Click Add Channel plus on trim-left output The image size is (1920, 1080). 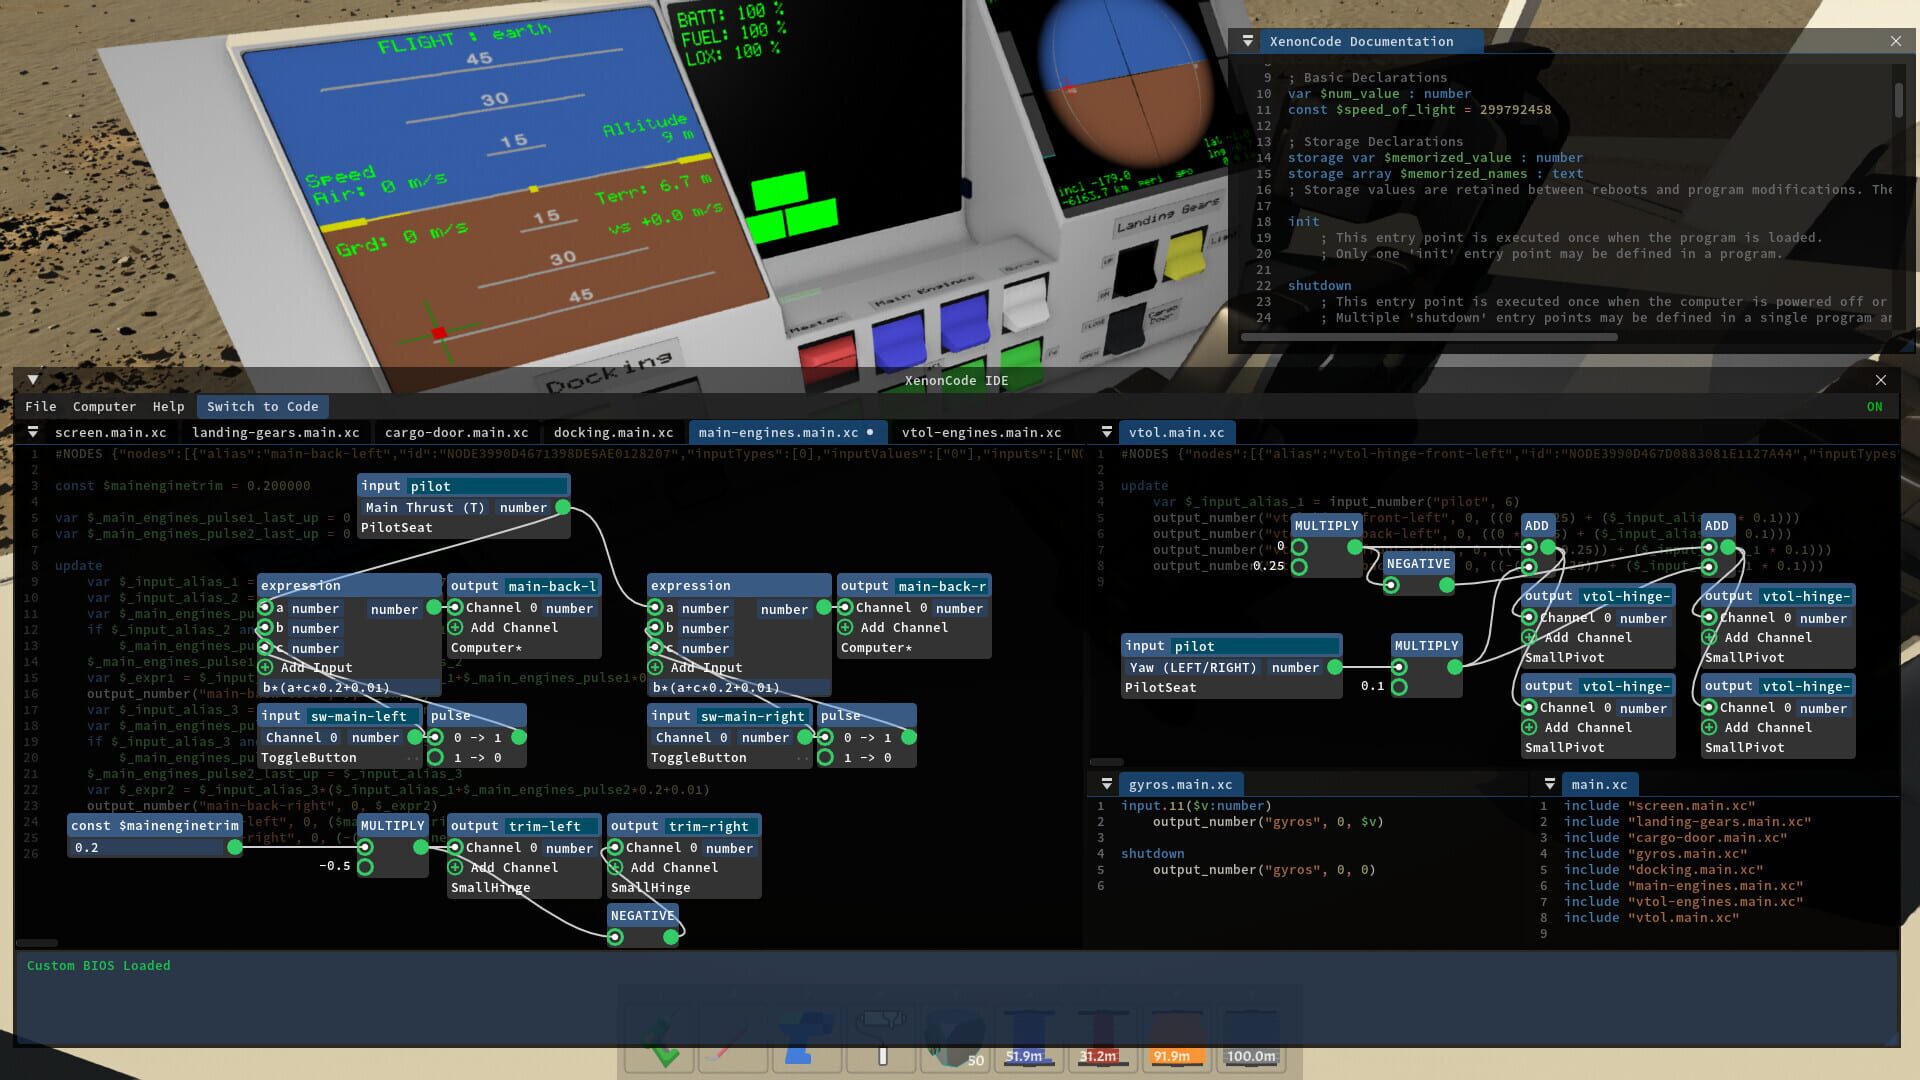(455, 868)
